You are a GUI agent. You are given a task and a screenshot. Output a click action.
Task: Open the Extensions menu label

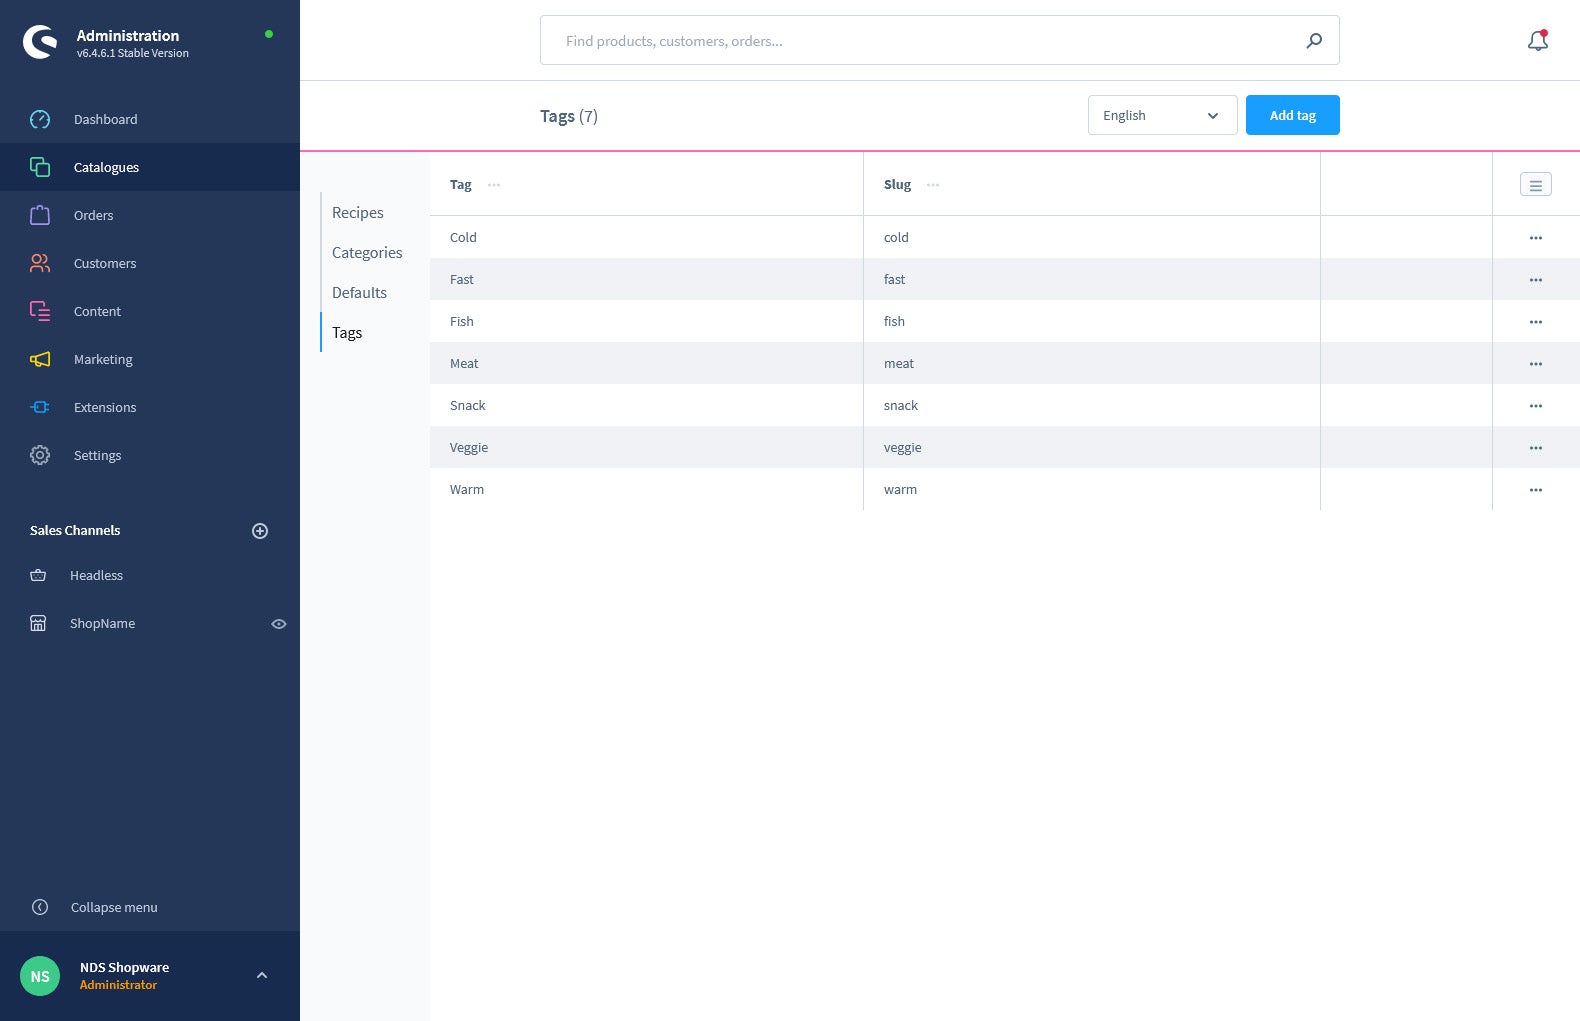coord(105,407)
